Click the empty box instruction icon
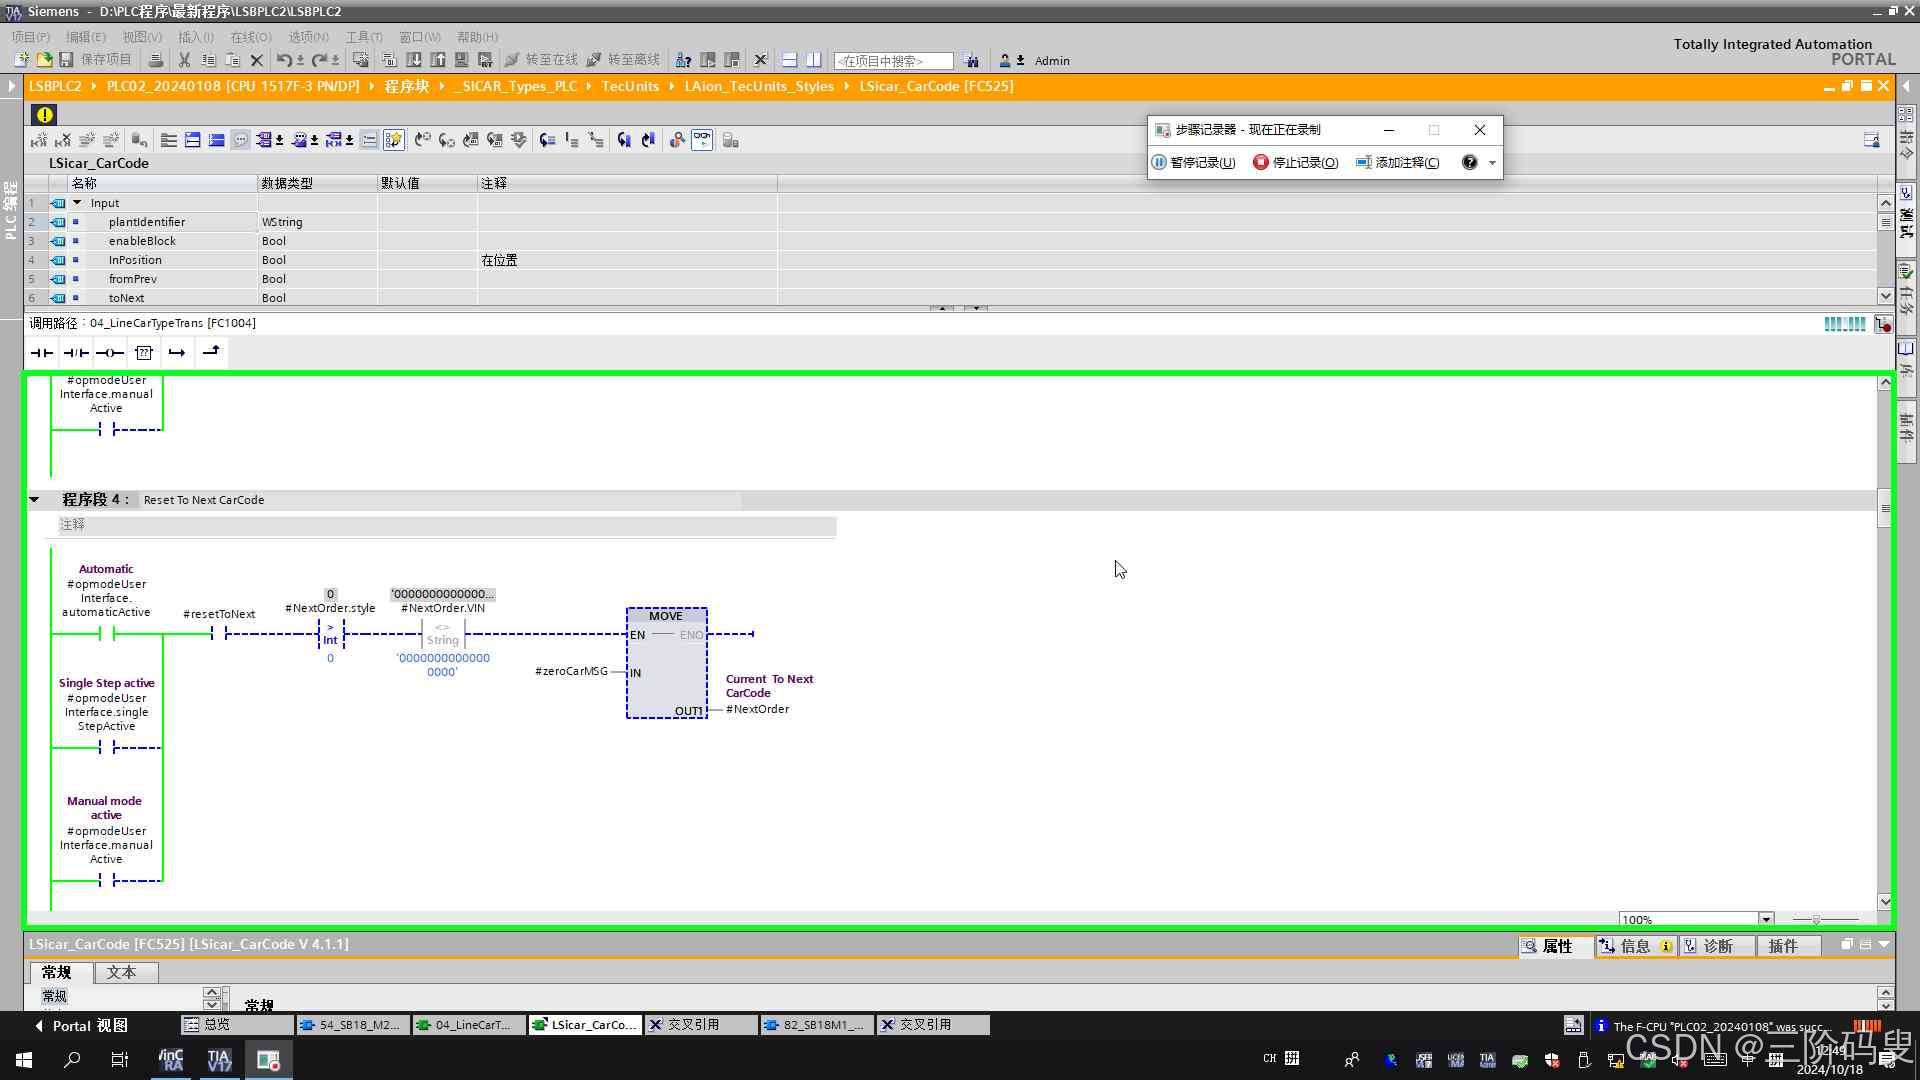This screenshot has width=1920, height=1080. (144, 352)
